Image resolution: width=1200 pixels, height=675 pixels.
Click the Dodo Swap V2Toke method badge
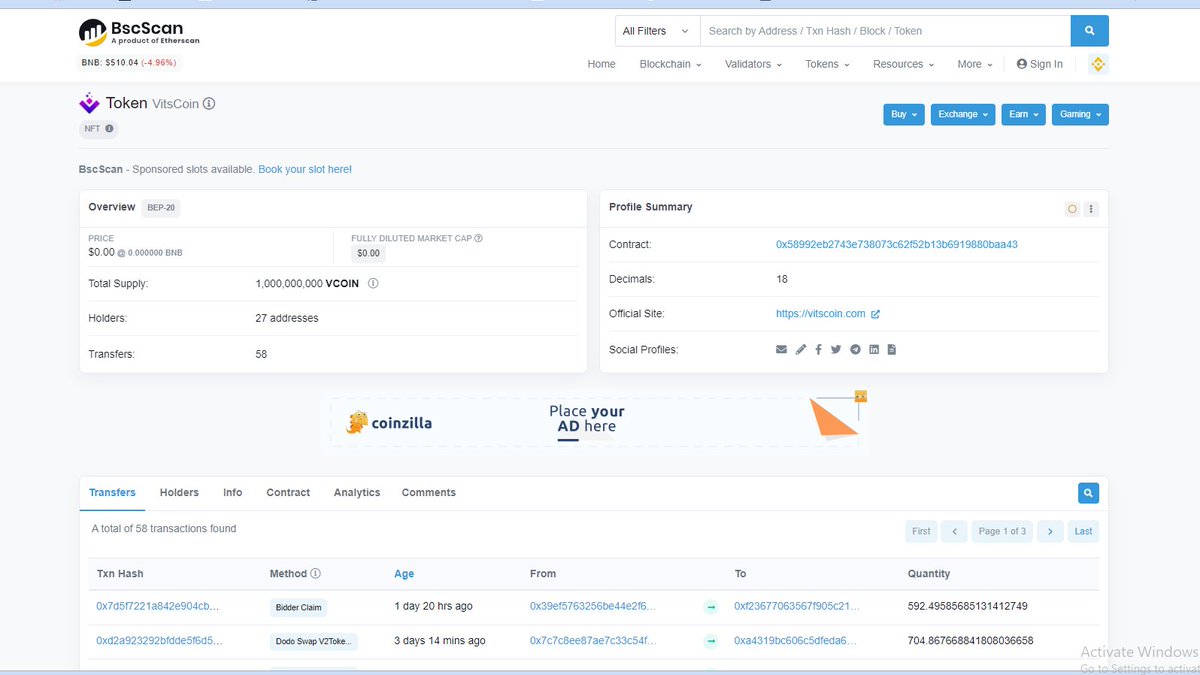tap(314, 641)
